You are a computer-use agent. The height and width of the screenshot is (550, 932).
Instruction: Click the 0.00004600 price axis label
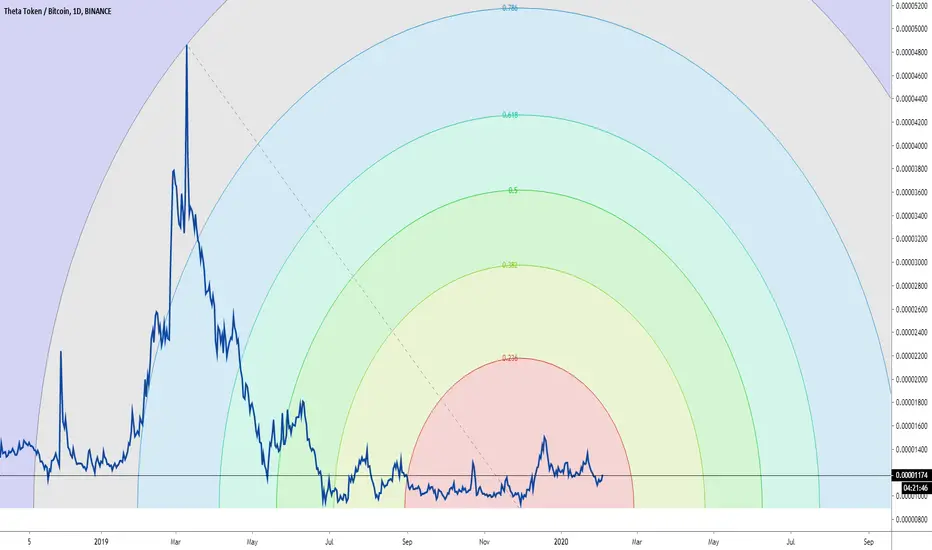[912, 76]
